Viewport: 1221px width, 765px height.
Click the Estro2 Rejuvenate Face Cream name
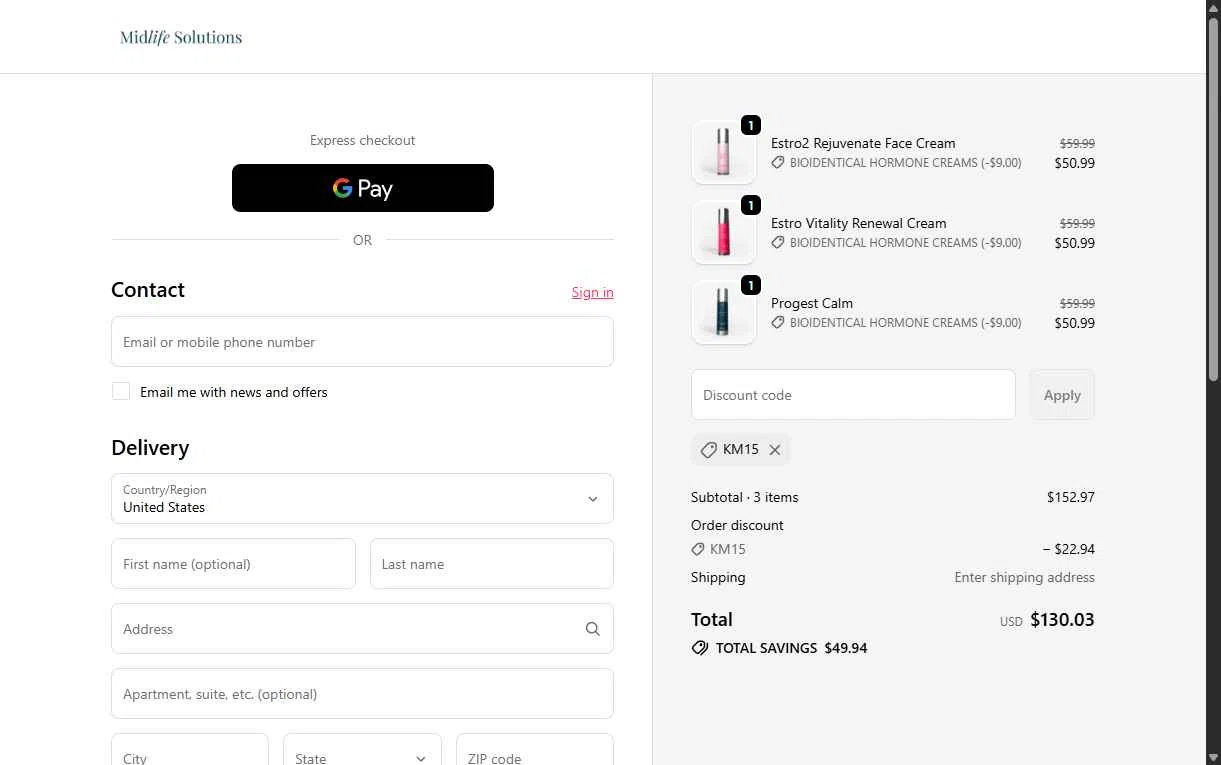coord(863,143)
